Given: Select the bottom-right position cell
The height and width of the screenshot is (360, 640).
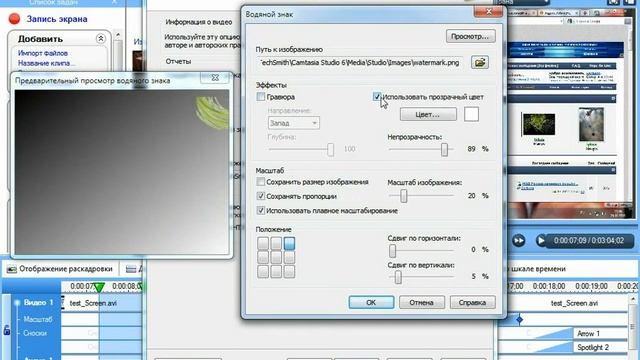Looking at the screenshot, I should [x=289, y=271].
